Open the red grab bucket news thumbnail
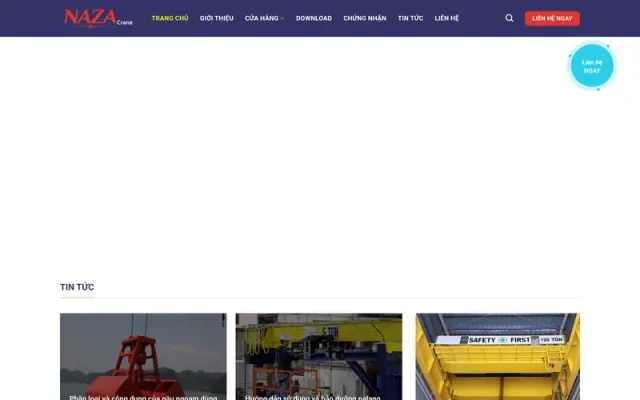Viewport: 640px width, 400px height. 143,356
